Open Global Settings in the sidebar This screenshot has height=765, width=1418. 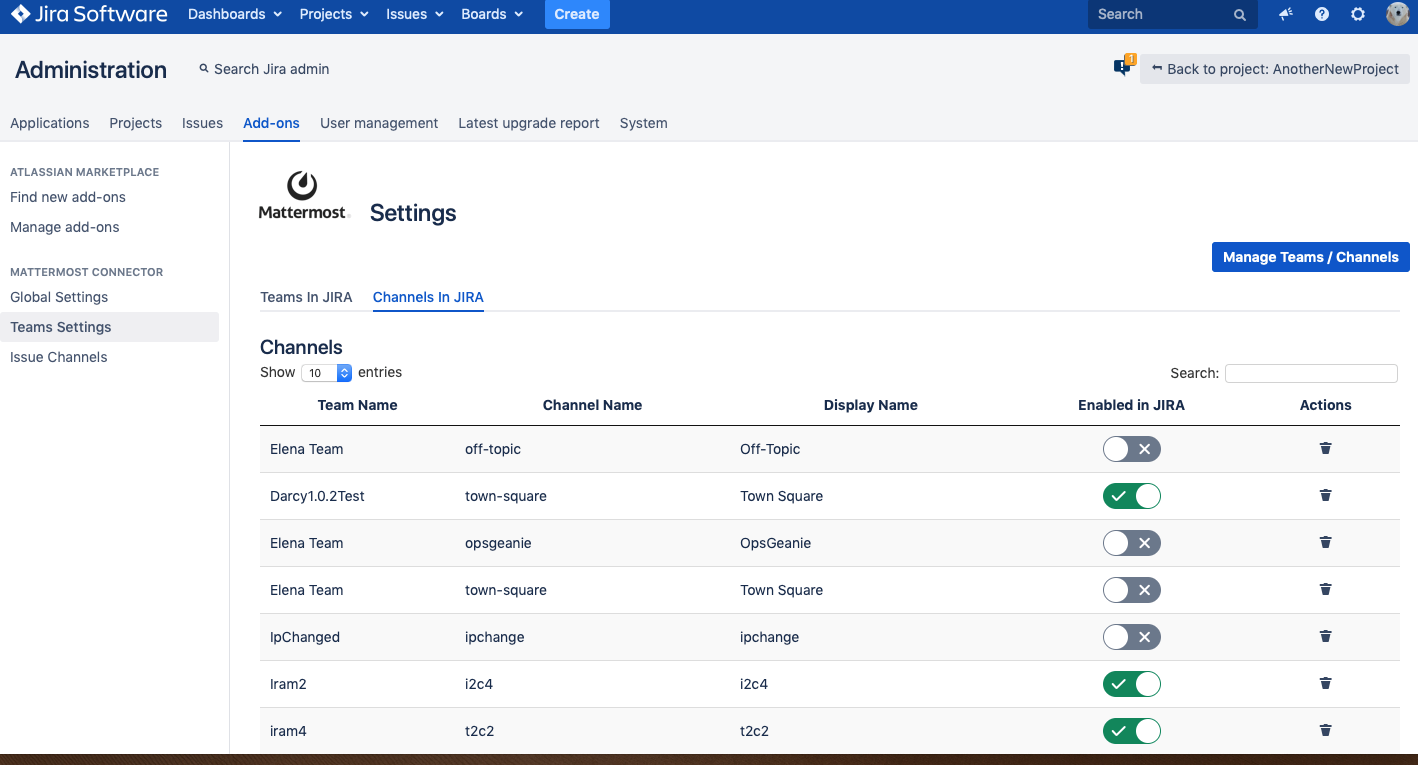[59, 297]
